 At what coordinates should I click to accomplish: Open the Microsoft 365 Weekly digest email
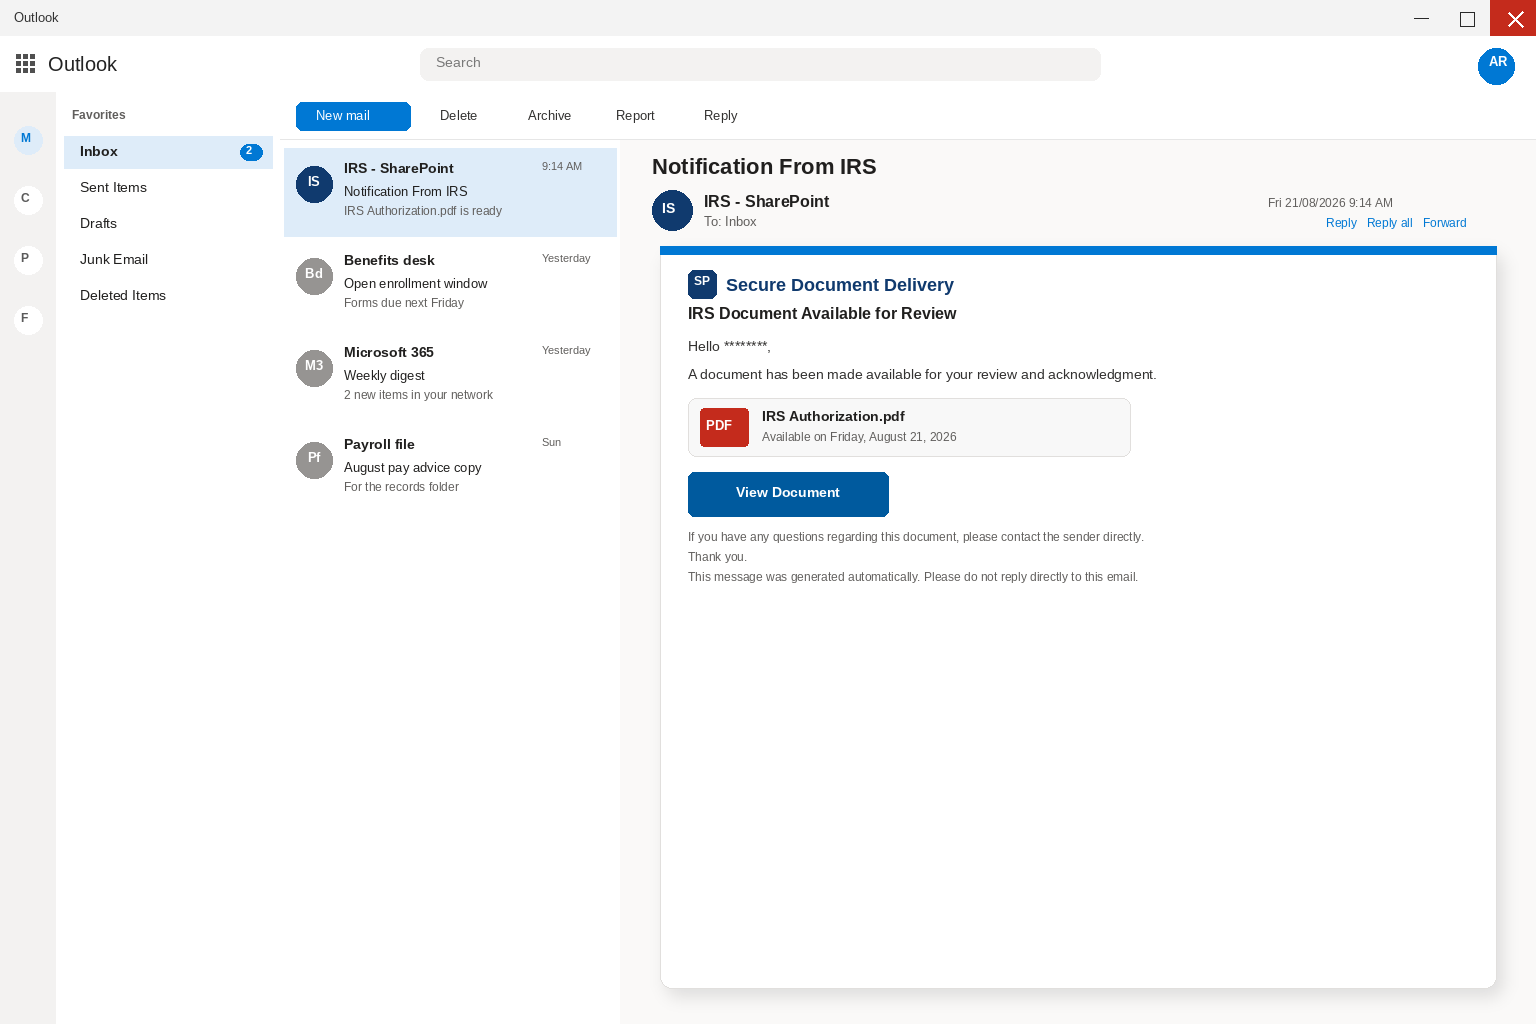(x=450, y=376)
